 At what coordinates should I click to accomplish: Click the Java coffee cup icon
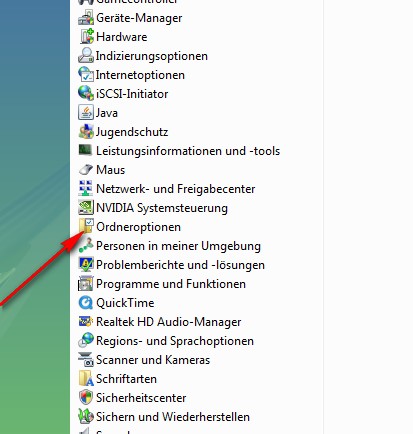86,113
